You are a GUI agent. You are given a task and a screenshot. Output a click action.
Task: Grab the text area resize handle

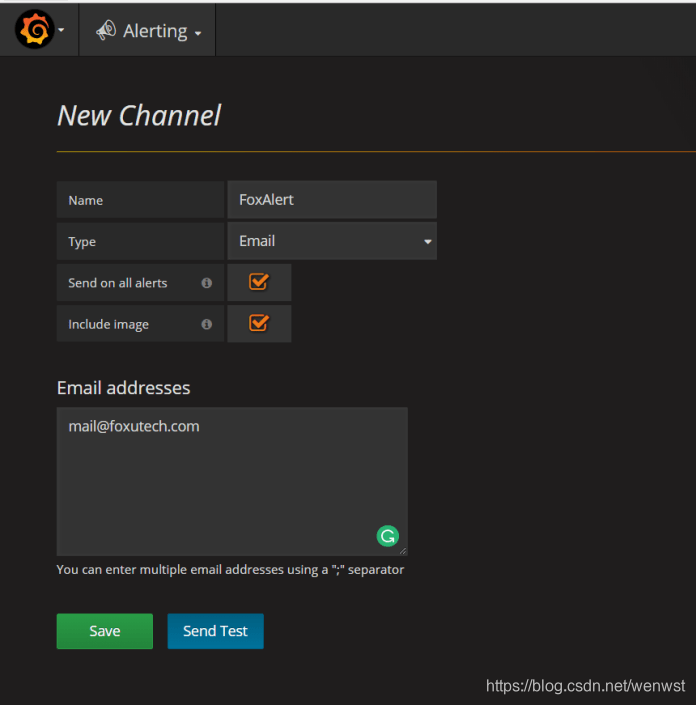pyautogui.click(x=403, y=551)
